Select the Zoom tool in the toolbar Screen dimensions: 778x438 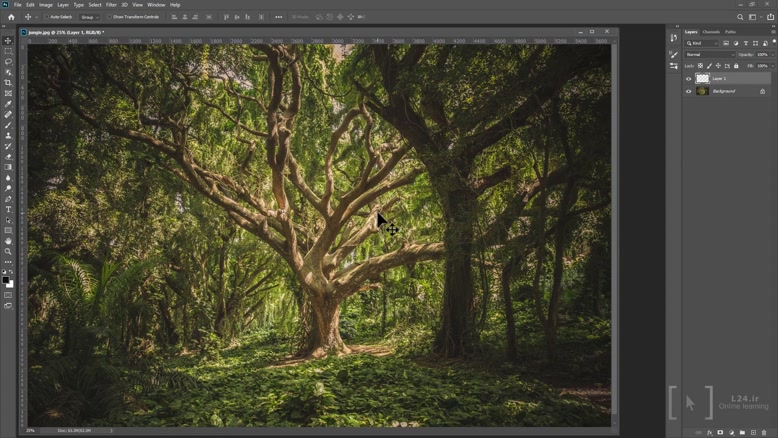(8, 252)
